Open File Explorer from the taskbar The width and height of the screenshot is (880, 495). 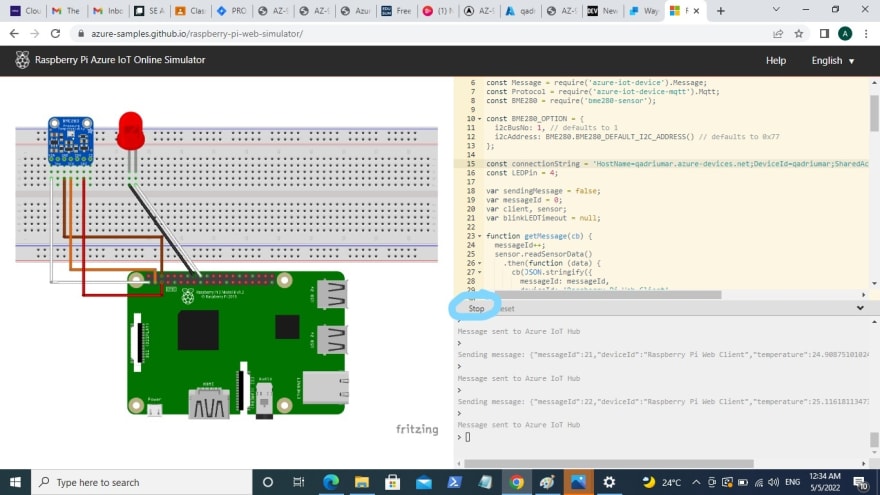click(361, 482)
